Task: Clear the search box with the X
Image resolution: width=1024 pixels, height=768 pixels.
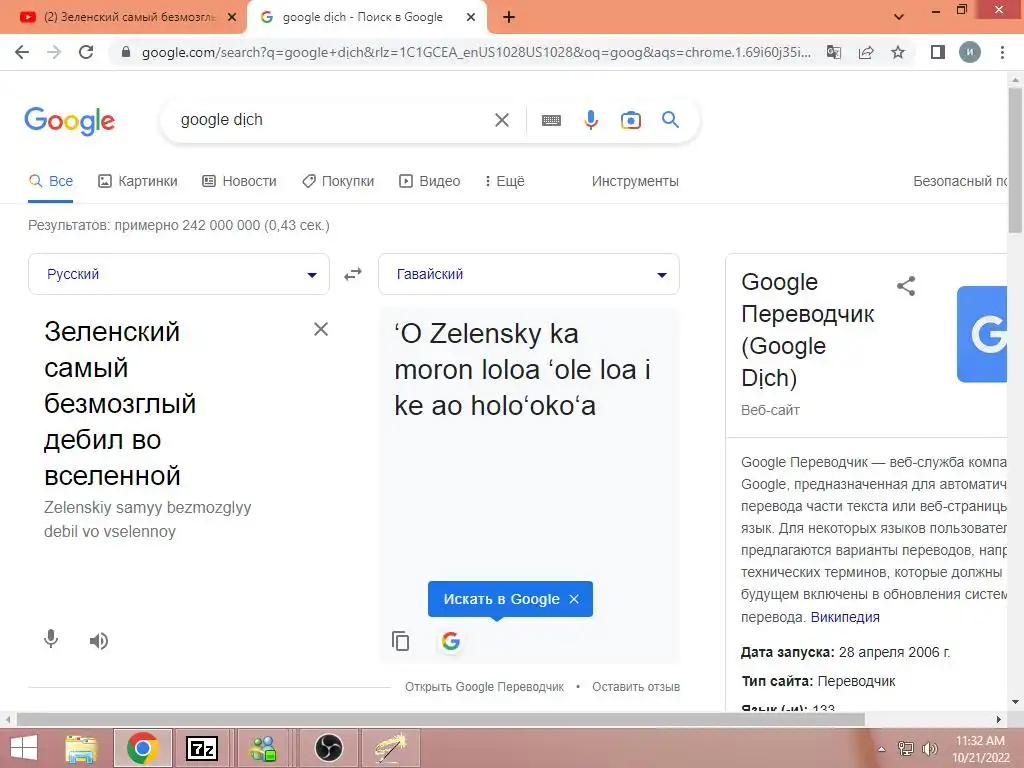Action: pos(502,120)
